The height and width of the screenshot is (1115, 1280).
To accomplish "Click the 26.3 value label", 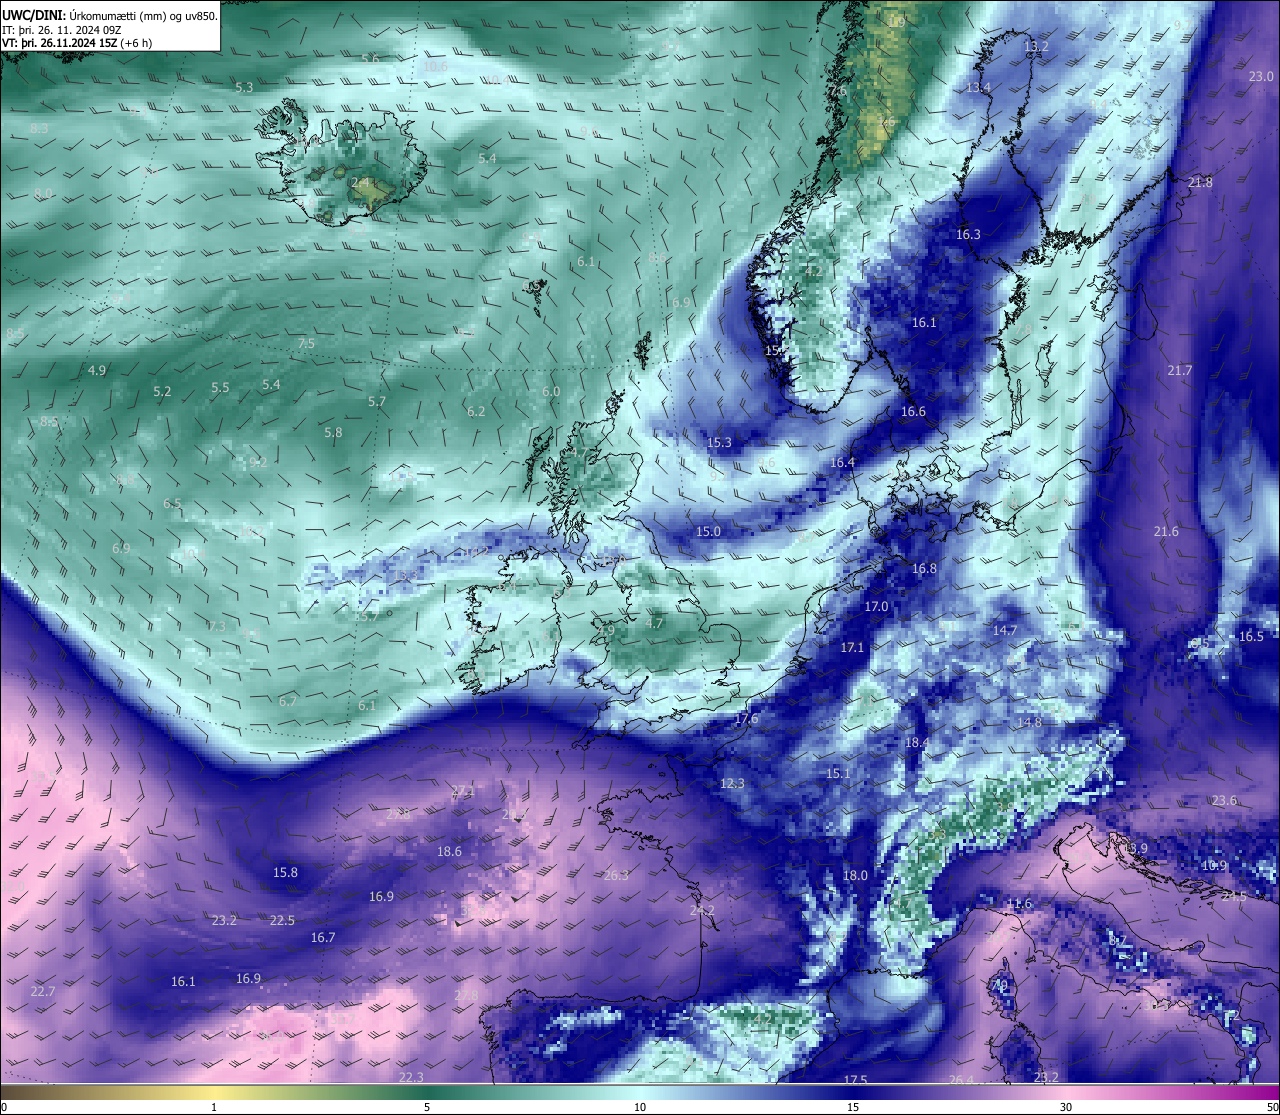I will [x=616, y=875].
